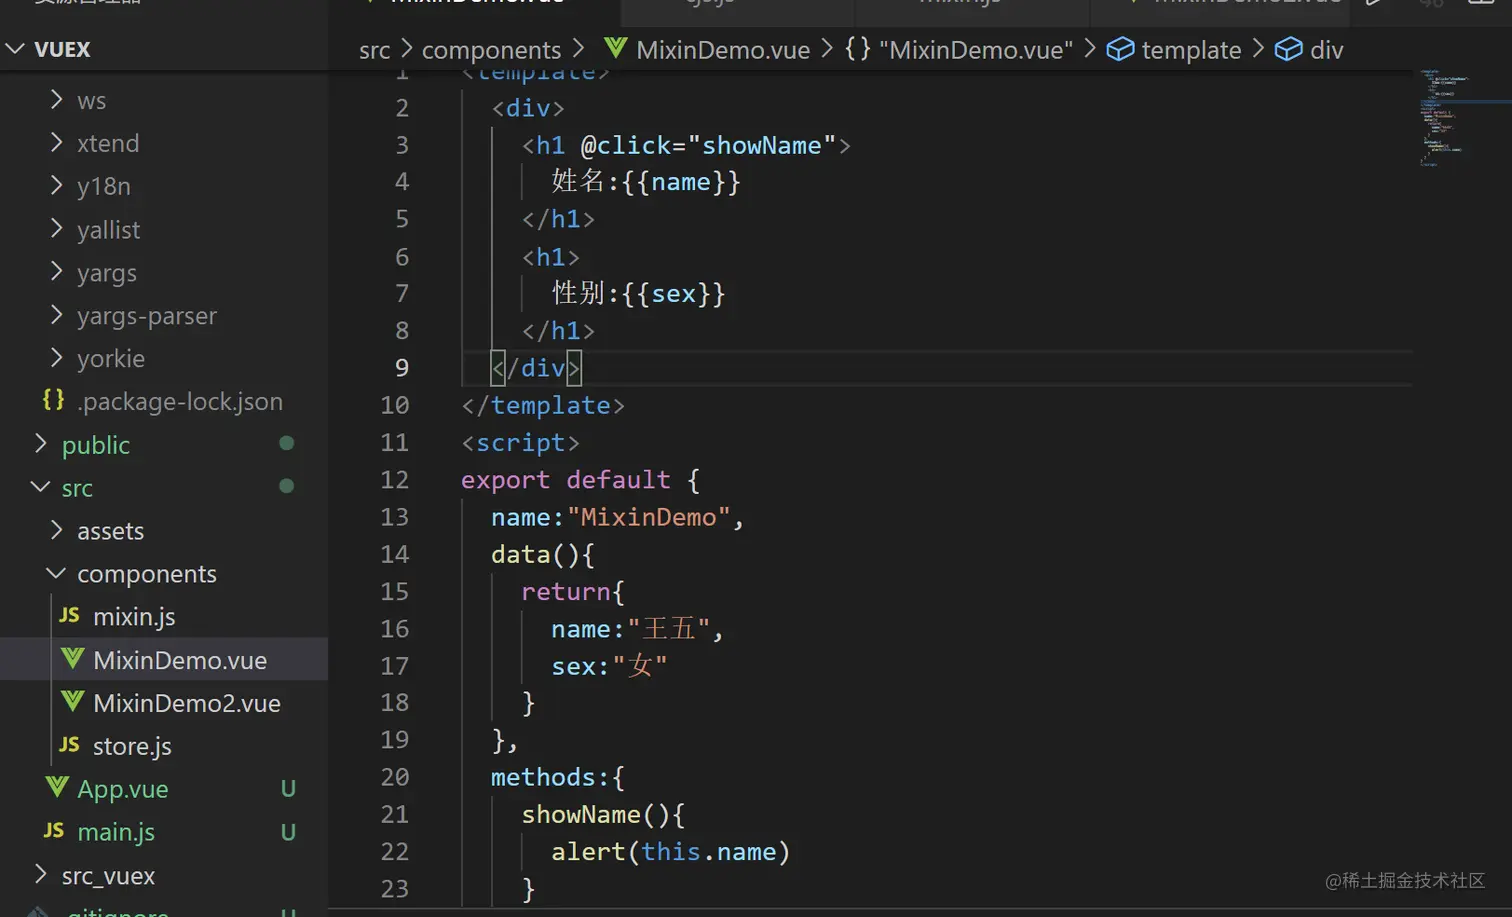Viewport: 1512px width, 917px height.
Task: Expand the xtend folder
Action: pos(56,142)
